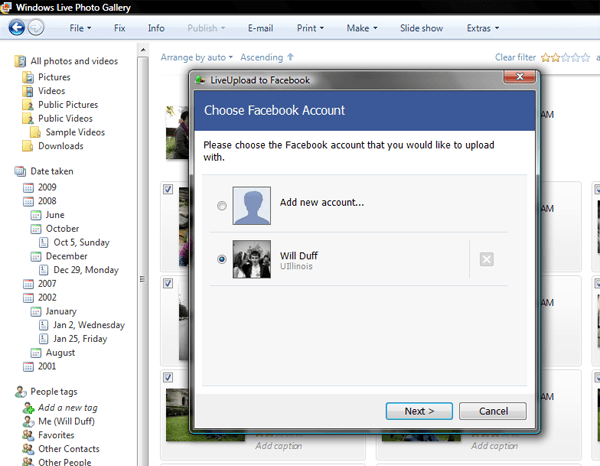Image resolution: width=600 pixels, height=466 pixels.
Task: Click the Ascending sort arrow icon
Action: click(x=290, y=57)
